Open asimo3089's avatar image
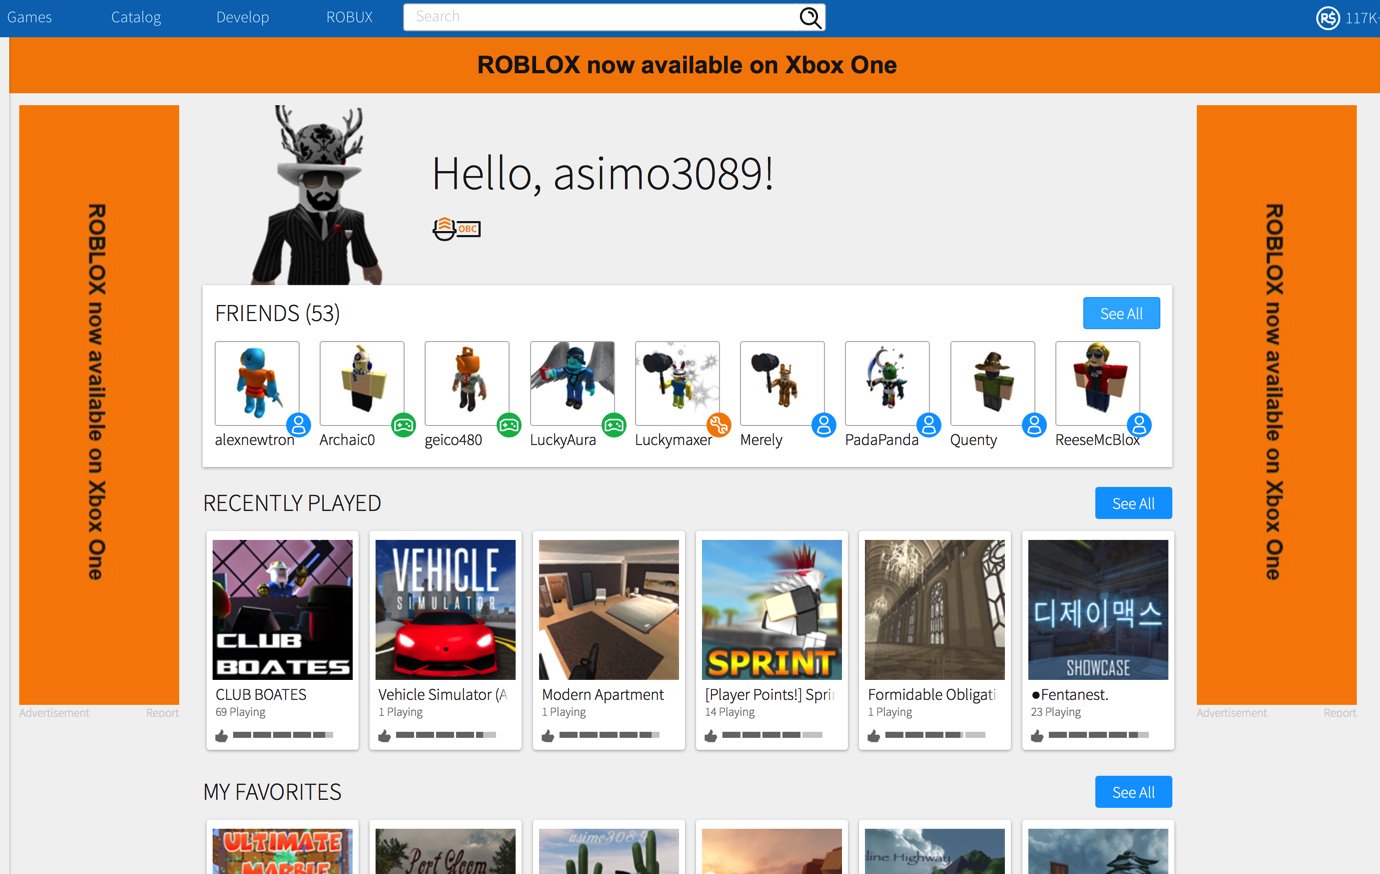The height and width of the screenshot is (874, 1380). (318, 195)
